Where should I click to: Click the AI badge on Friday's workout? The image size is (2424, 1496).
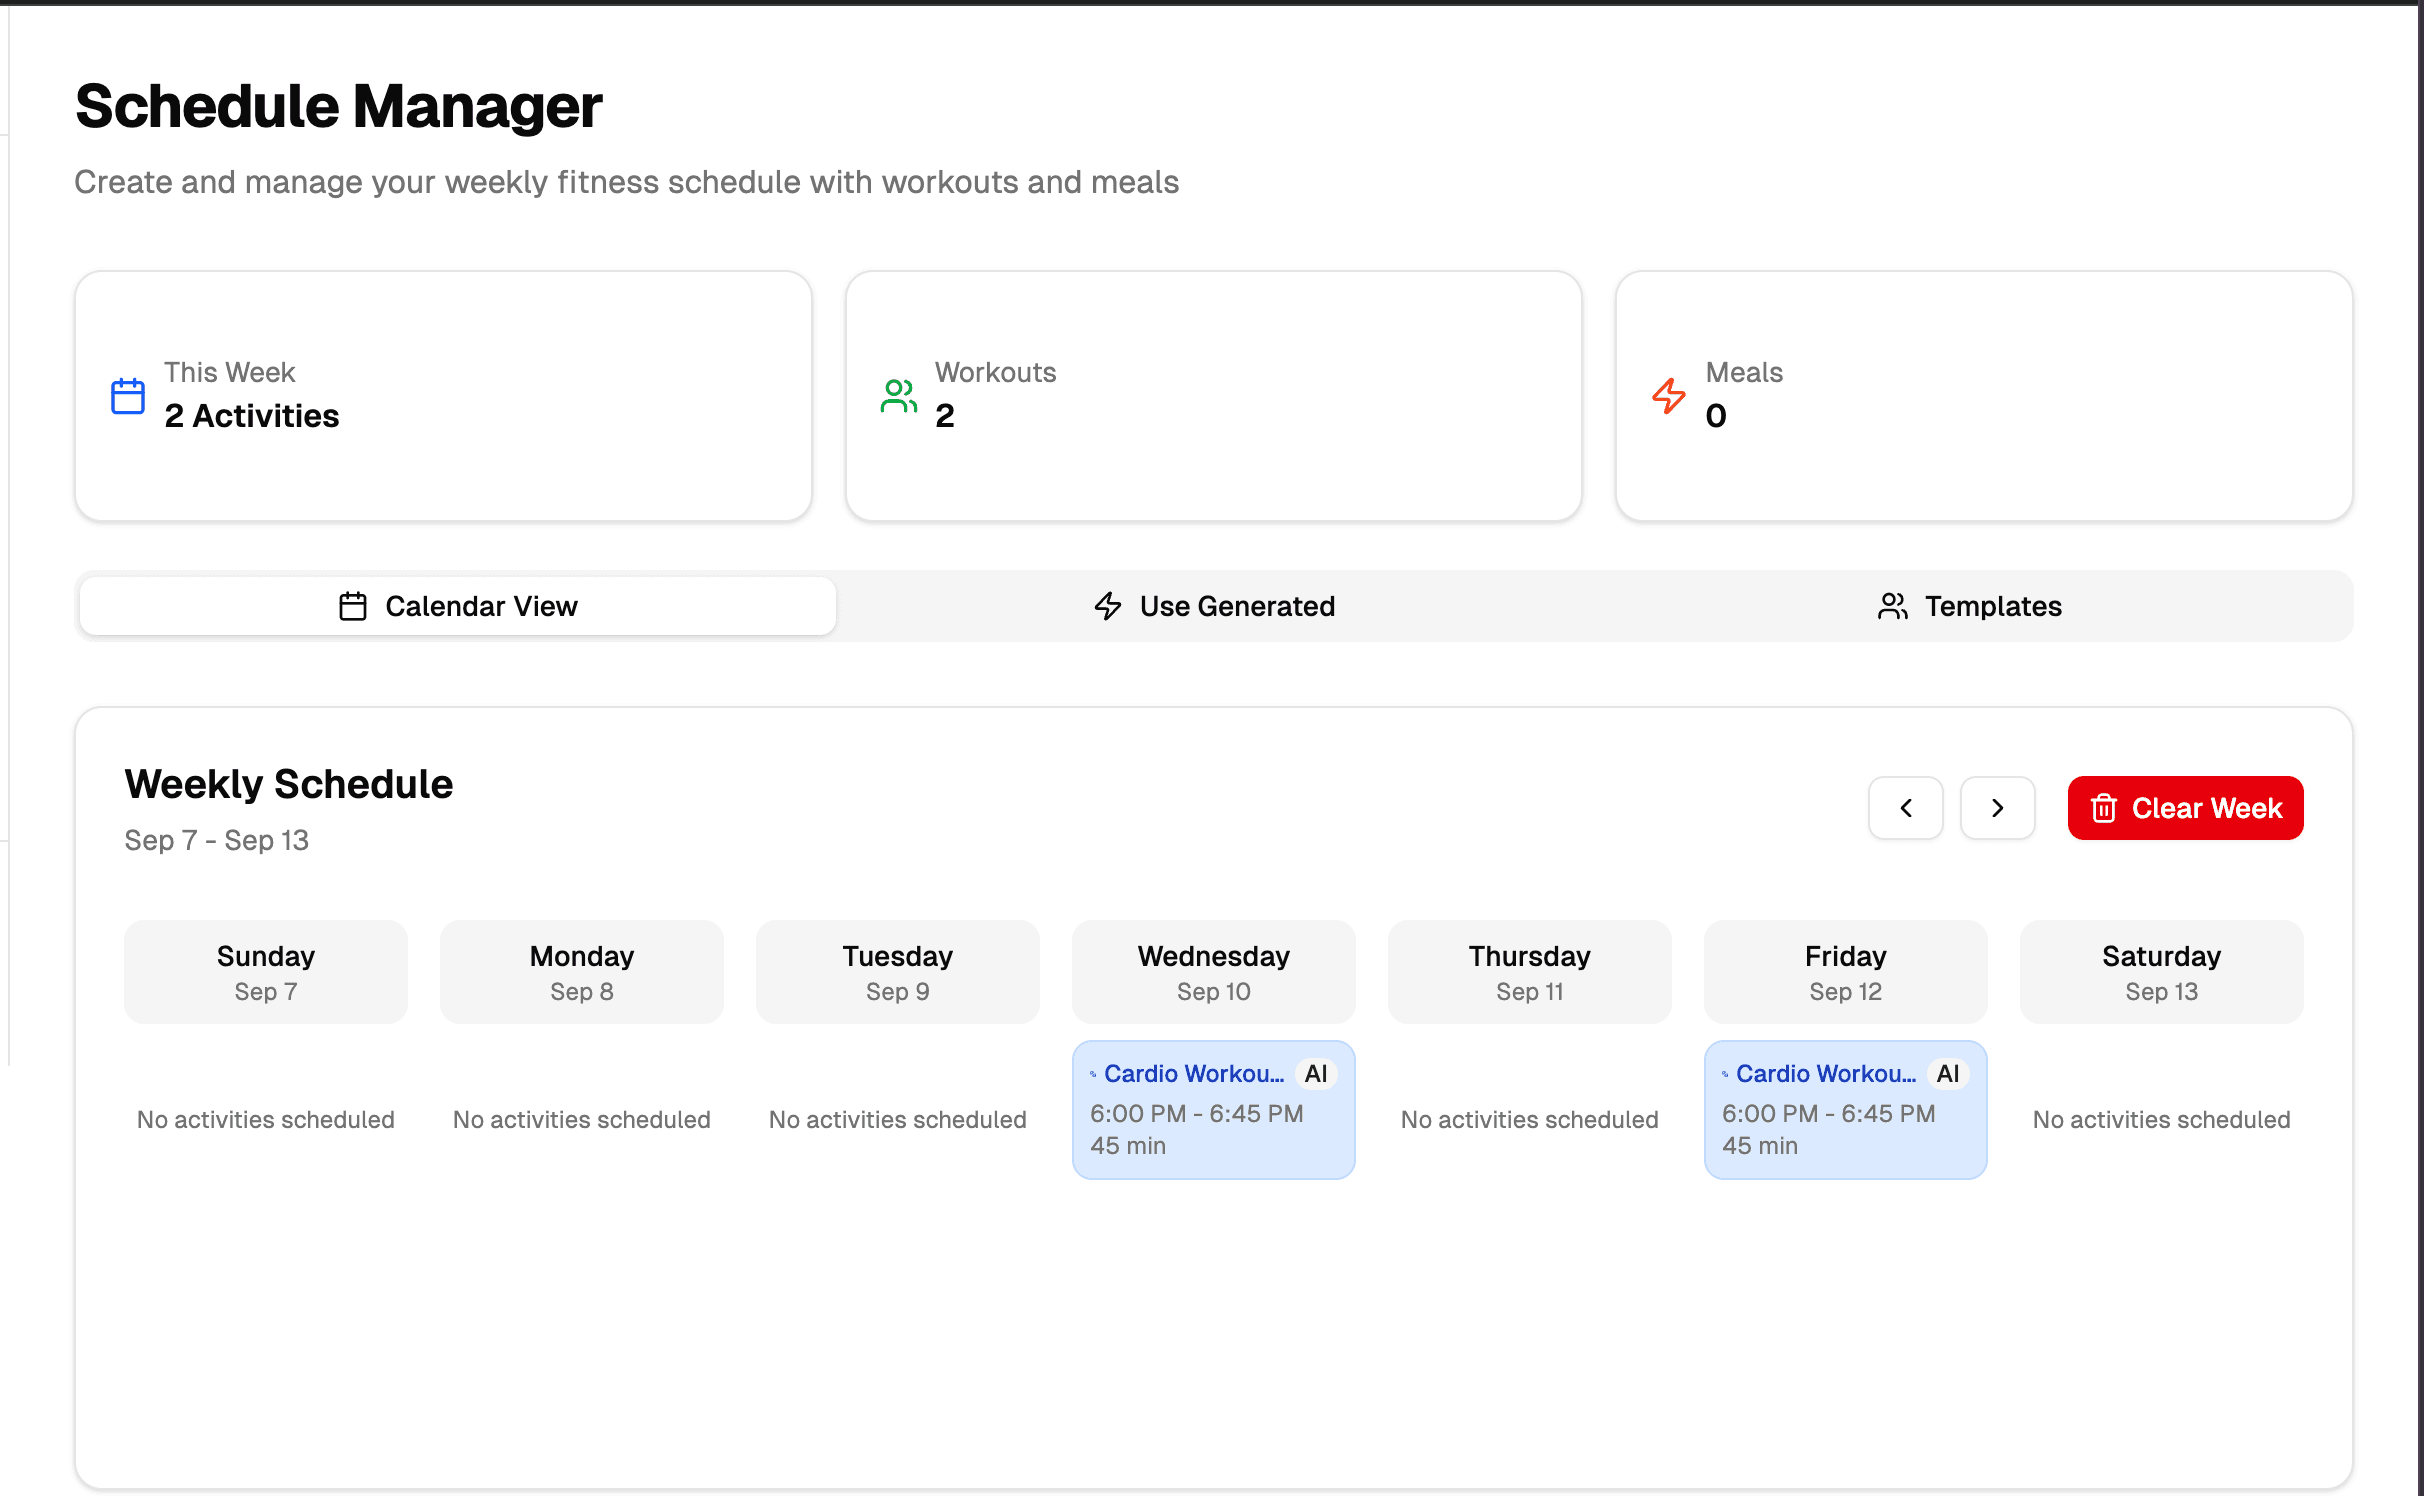[x=1947, y=1074]
